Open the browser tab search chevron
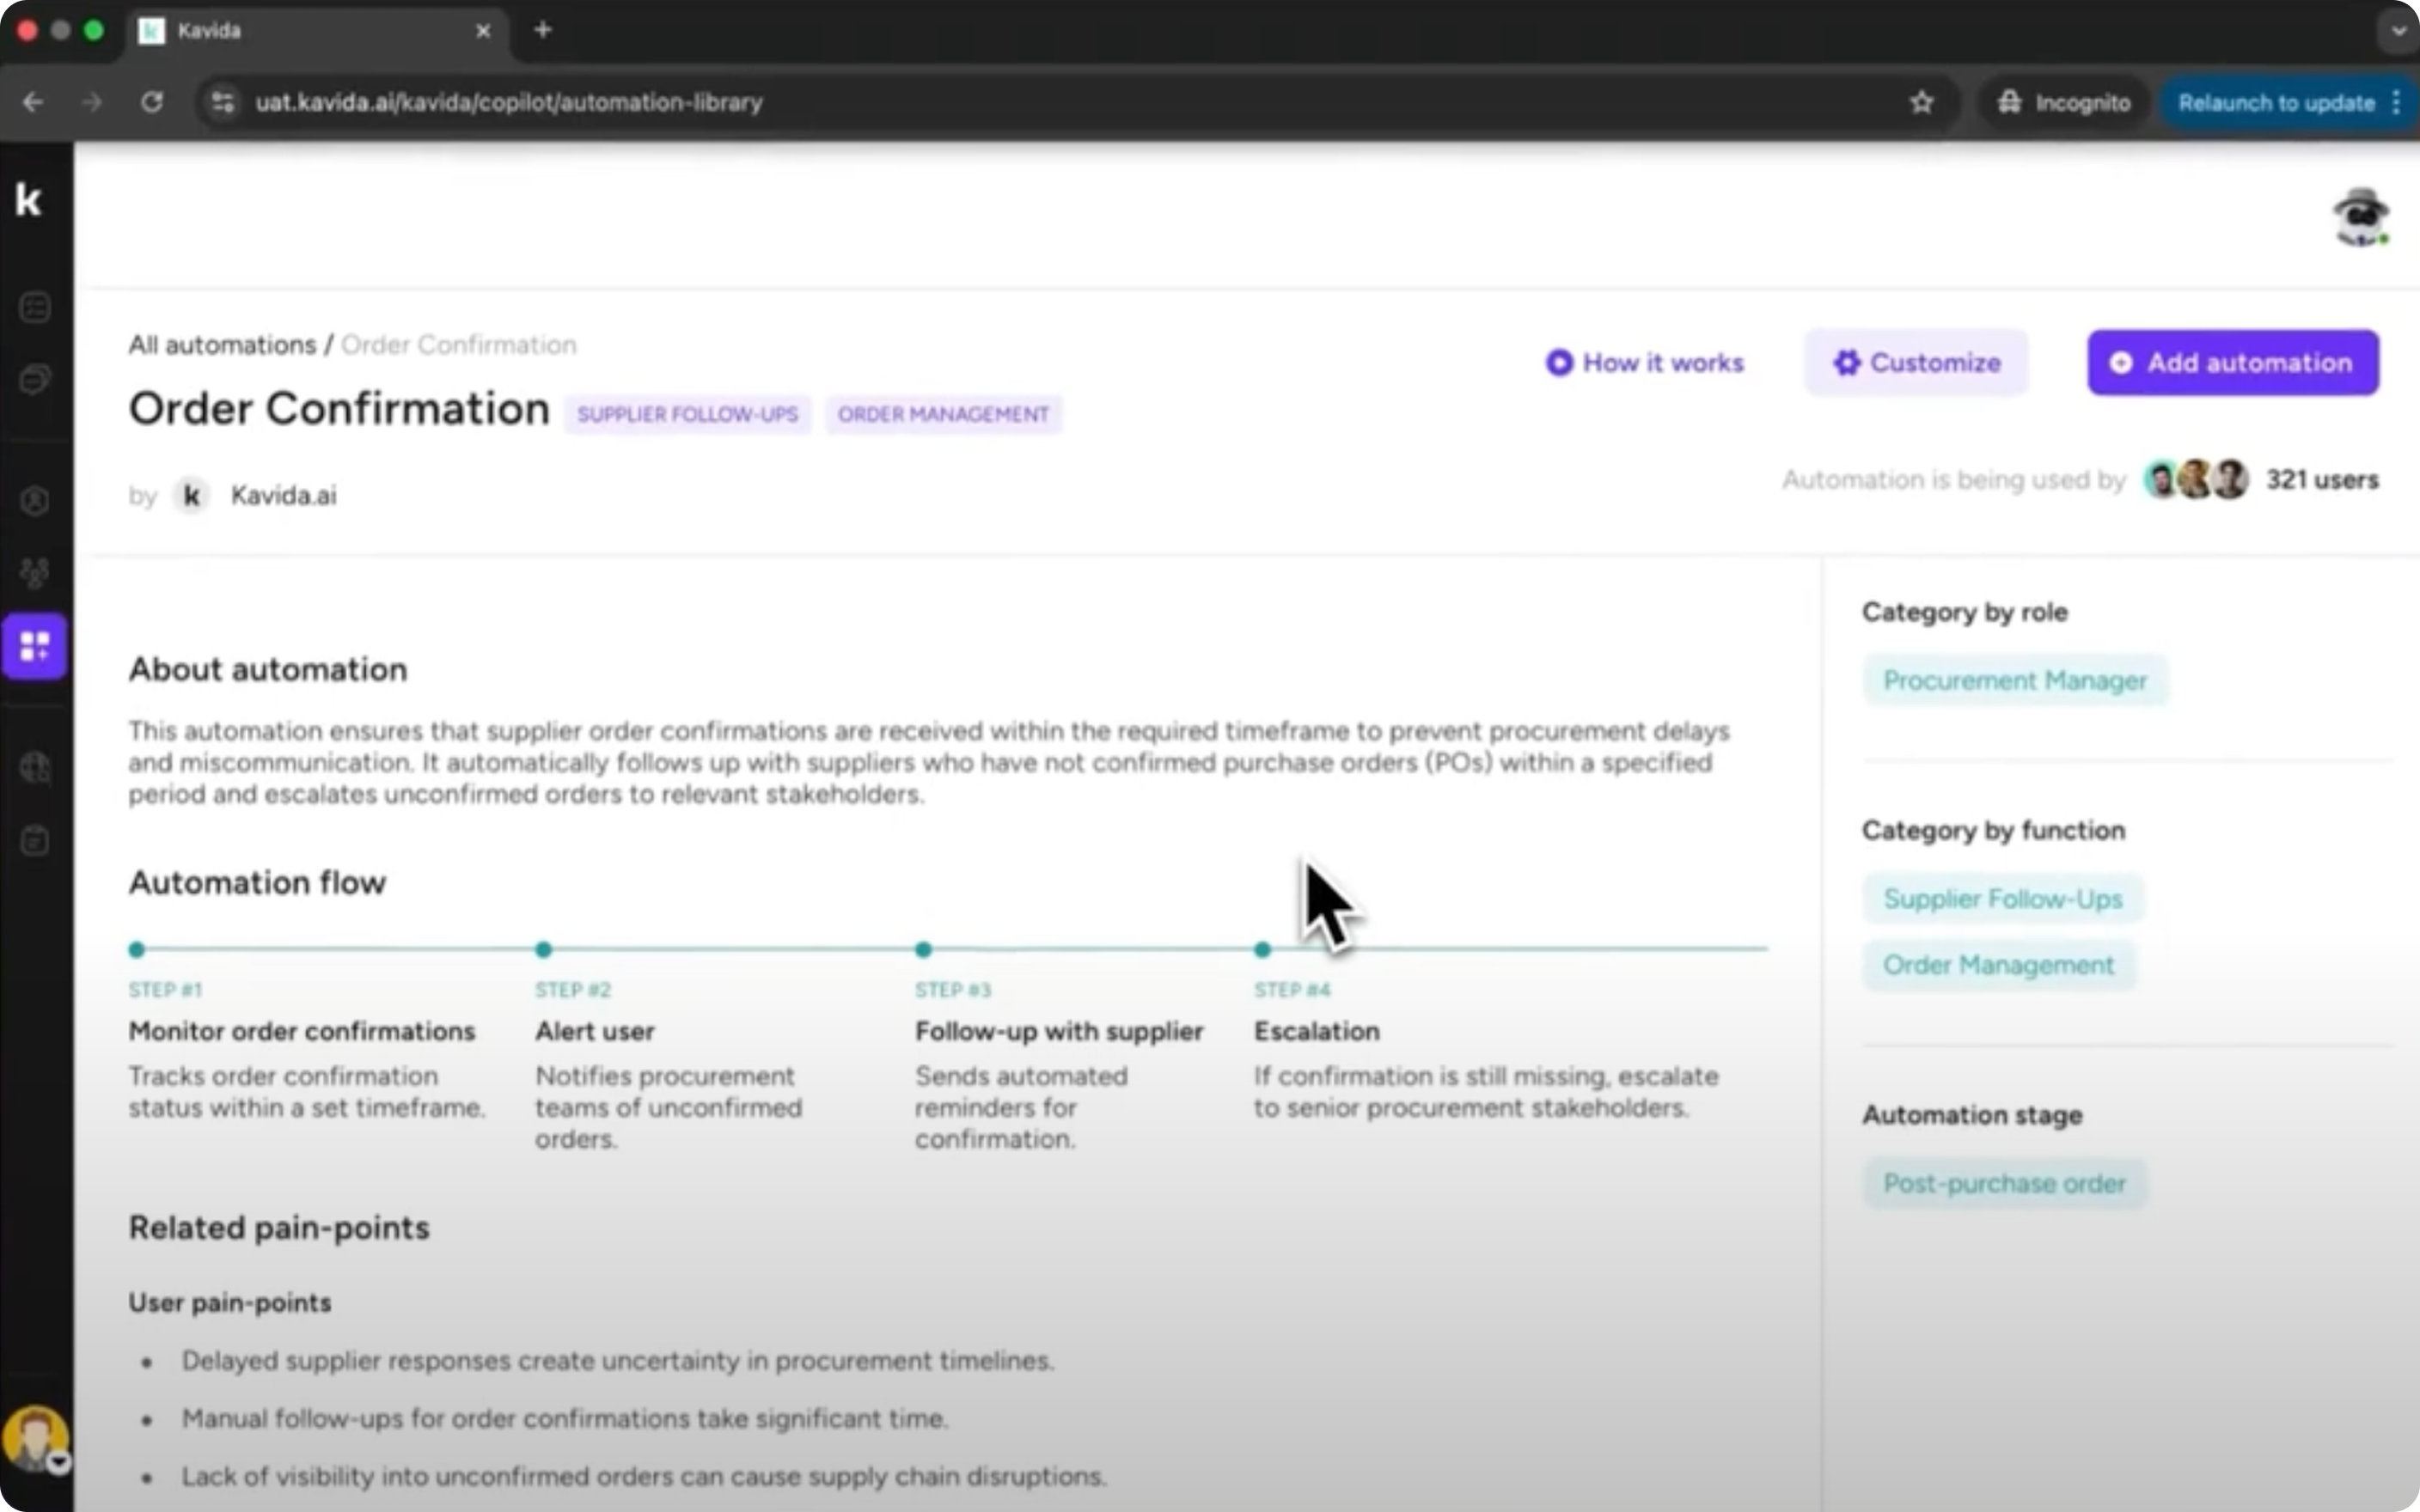This screenshot has width=2420, height=1512. tap(2397, 30)
